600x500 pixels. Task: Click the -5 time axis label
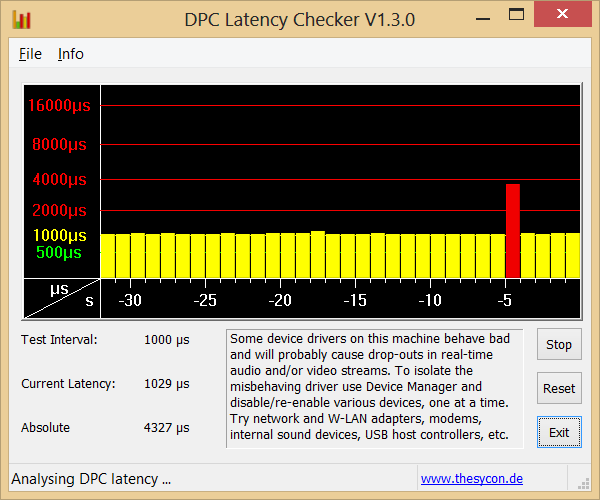coord(505,300)
